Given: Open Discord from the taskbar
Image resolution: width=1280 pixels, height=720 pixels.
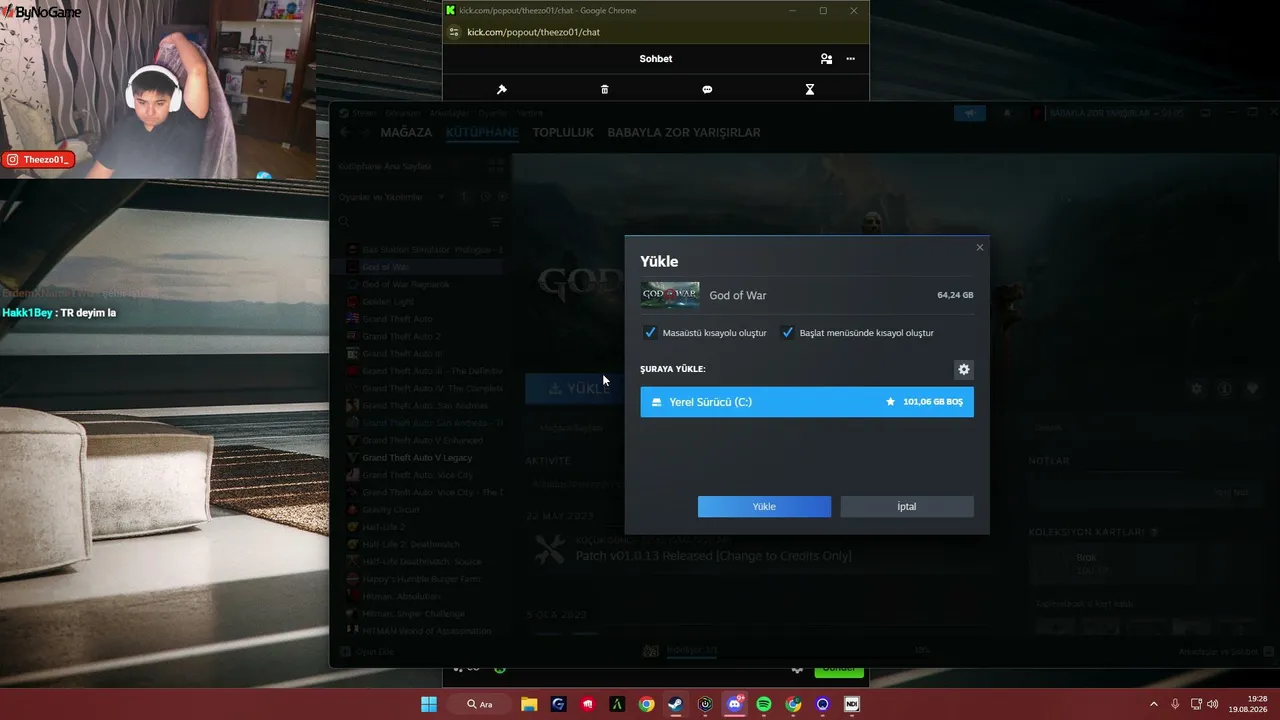Looking at the screenshot, I should point(735,704).
